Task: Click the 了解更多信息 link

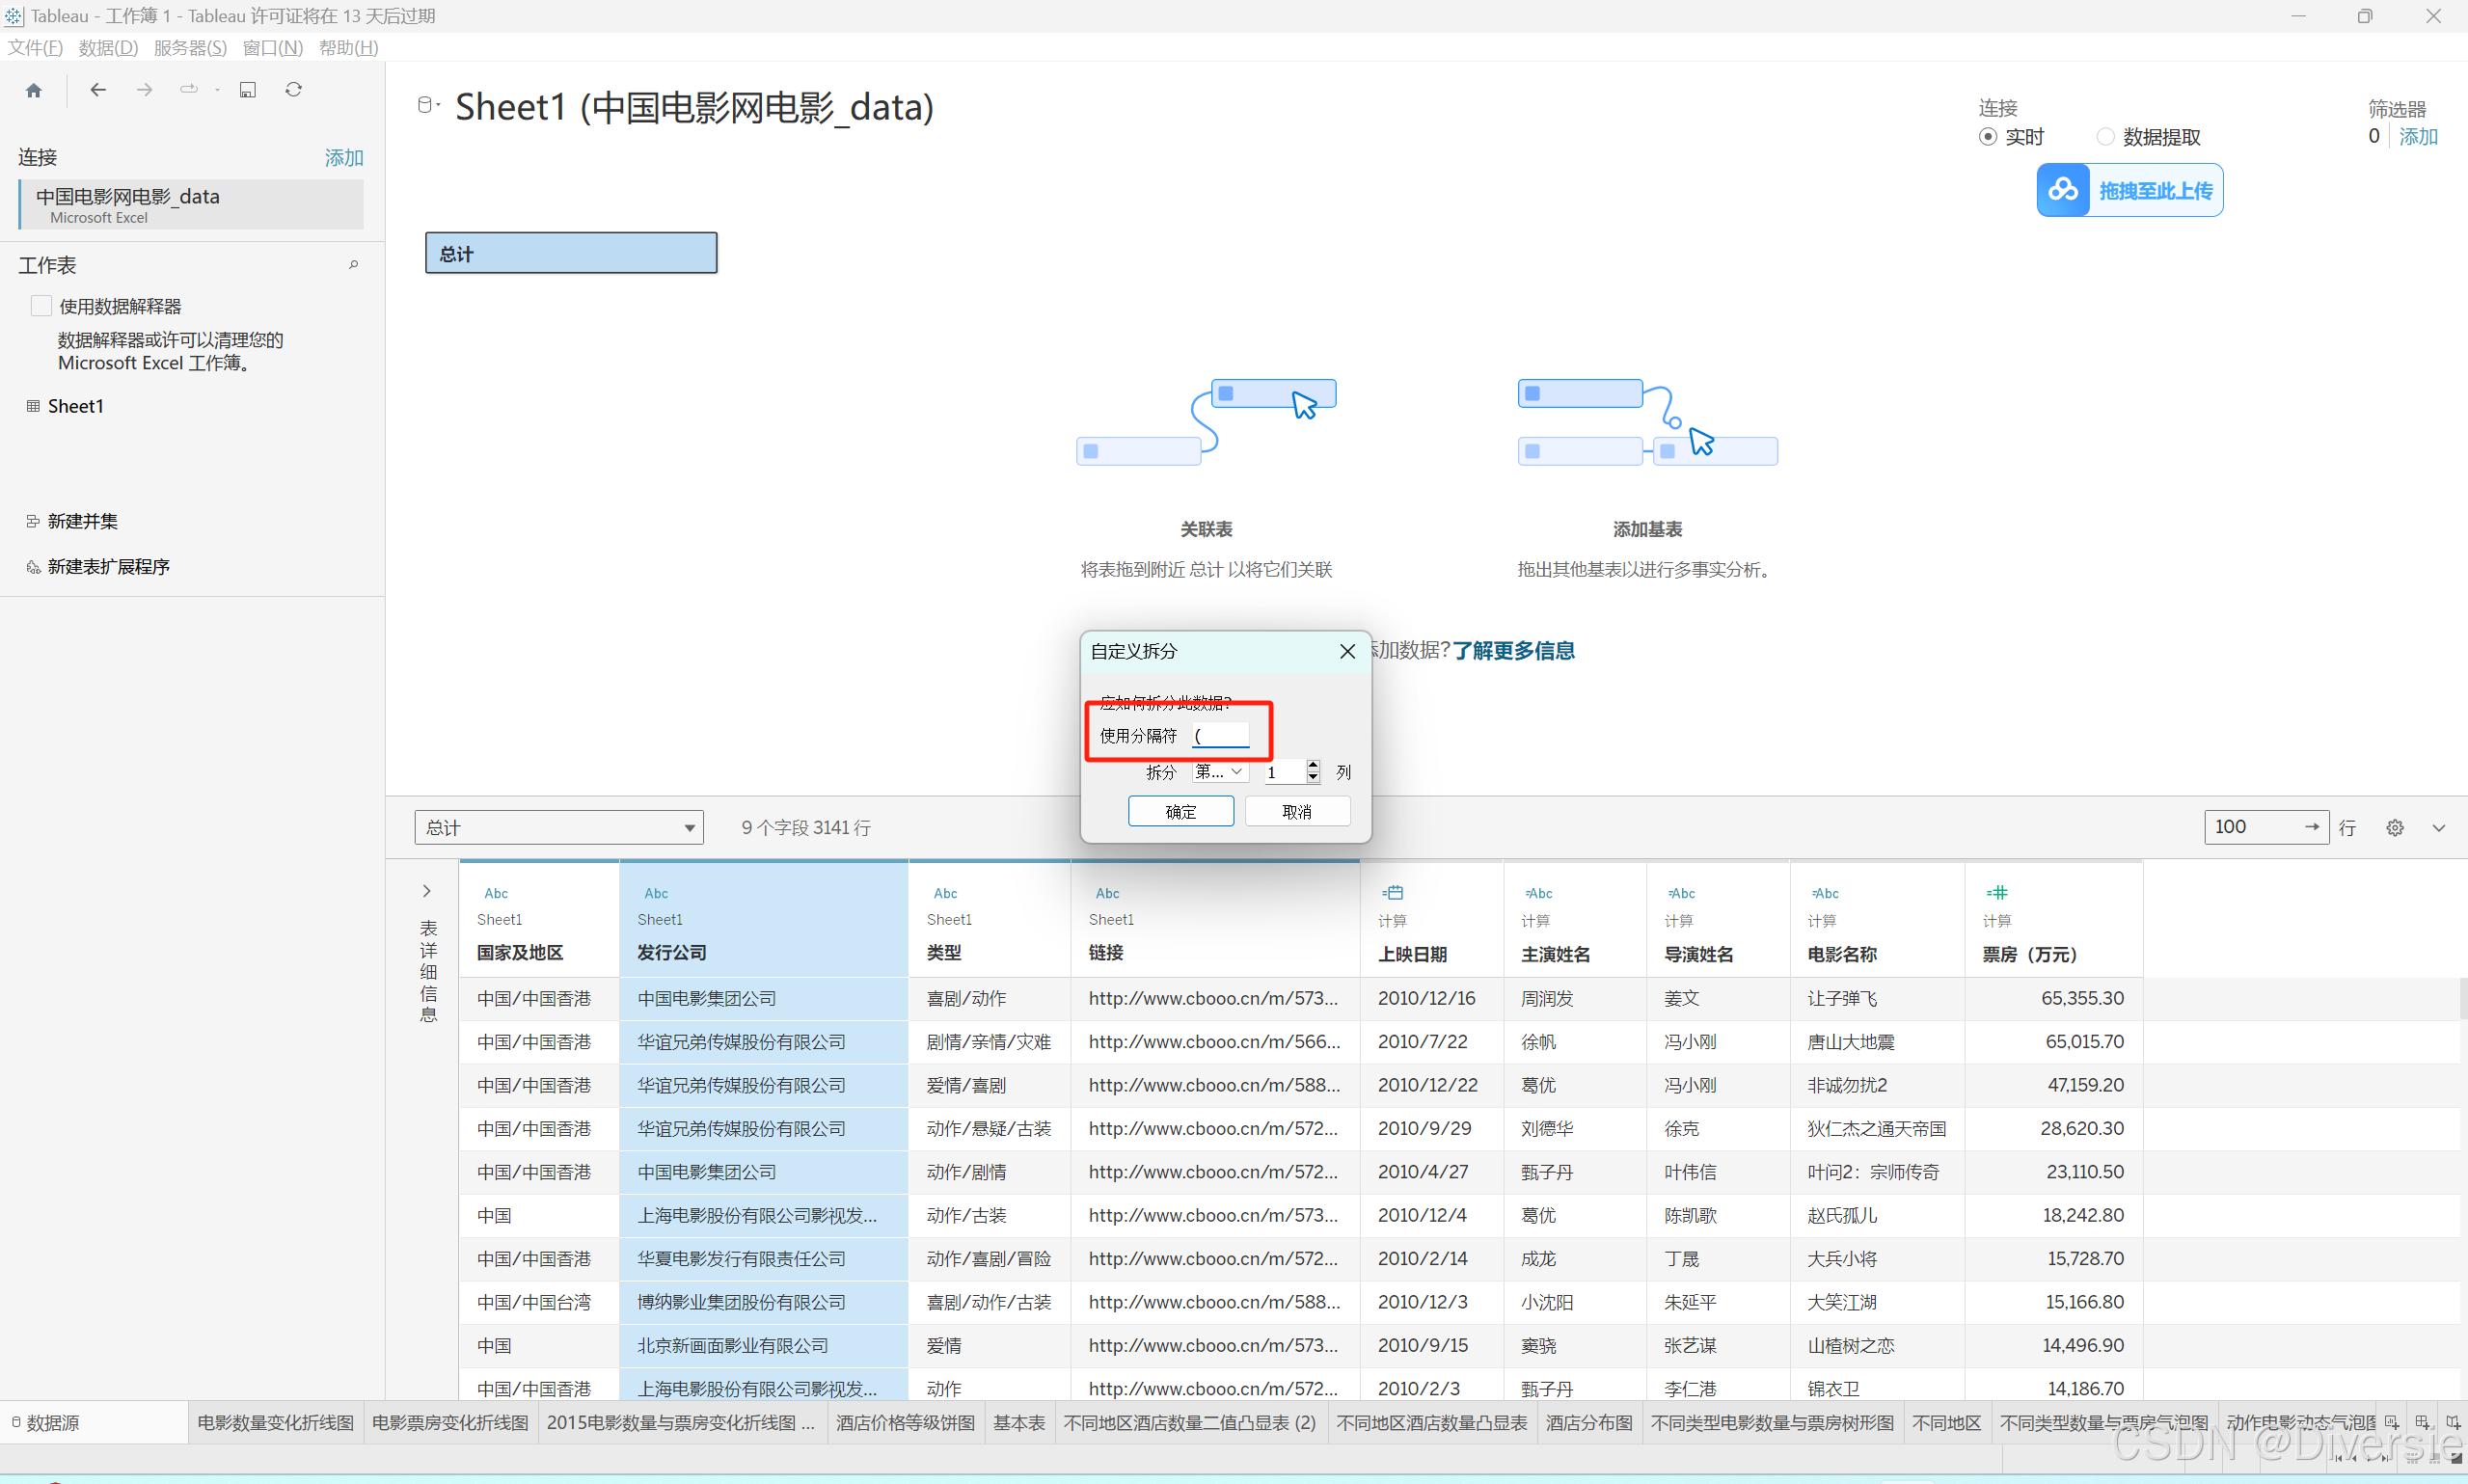Action: [x=1513, y=651]
